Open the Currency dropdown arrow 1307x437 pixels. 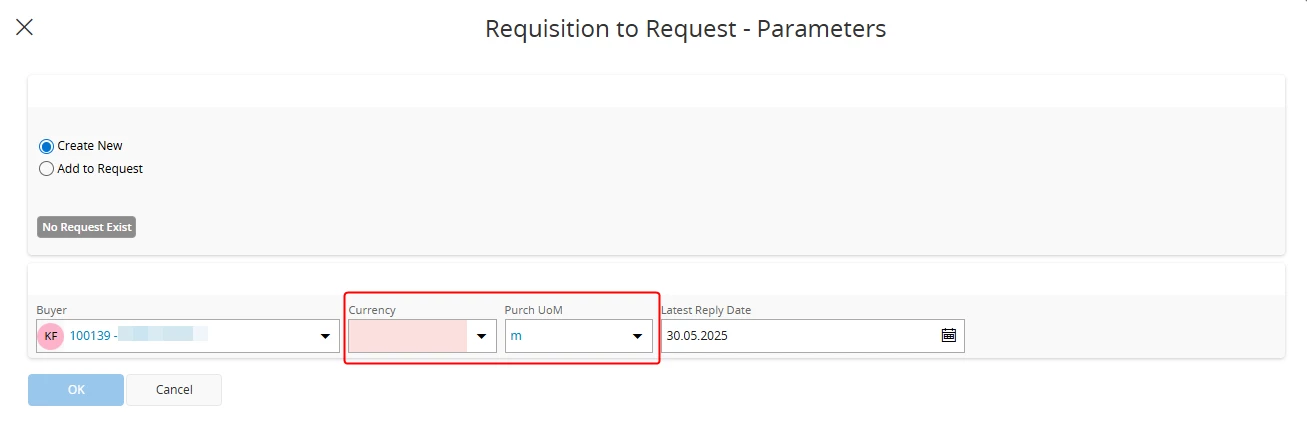pos(482,336)
